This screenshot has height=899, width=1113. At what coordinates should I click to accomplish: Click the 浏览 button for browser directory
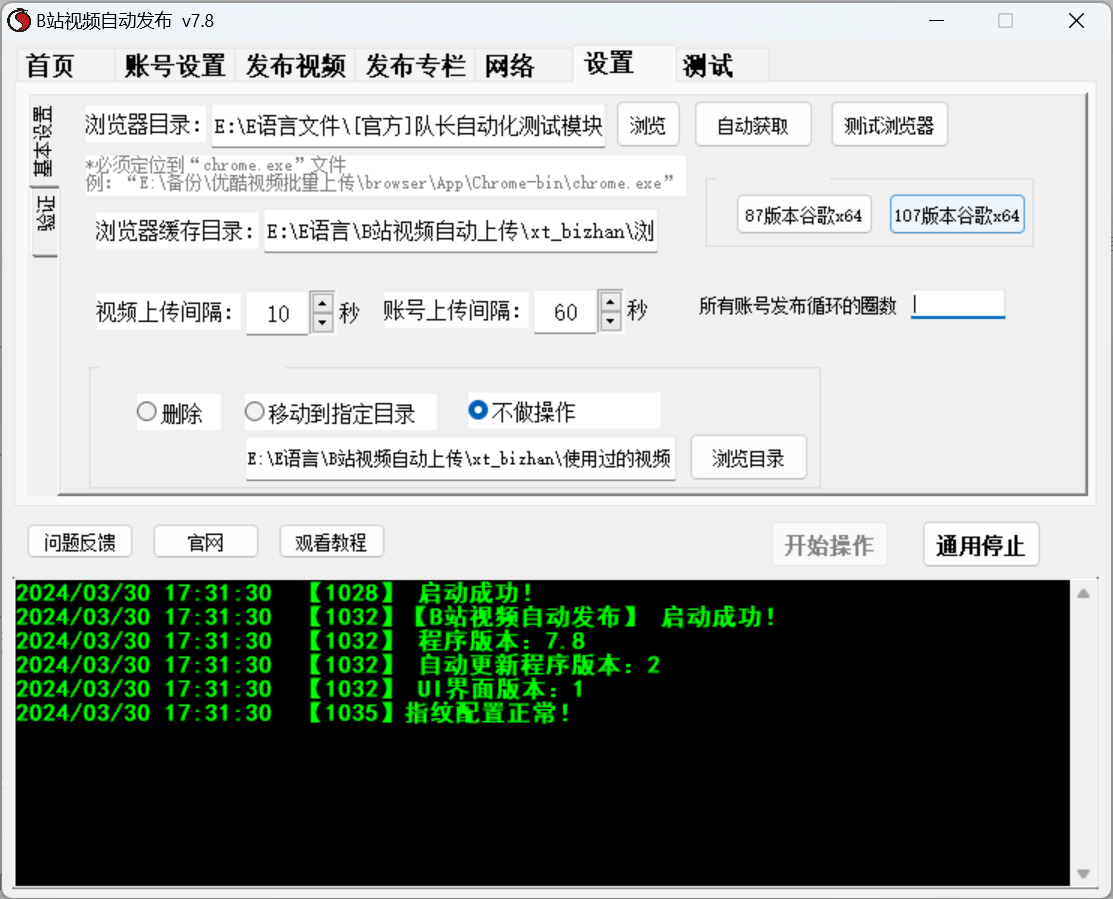pos(647,125)
